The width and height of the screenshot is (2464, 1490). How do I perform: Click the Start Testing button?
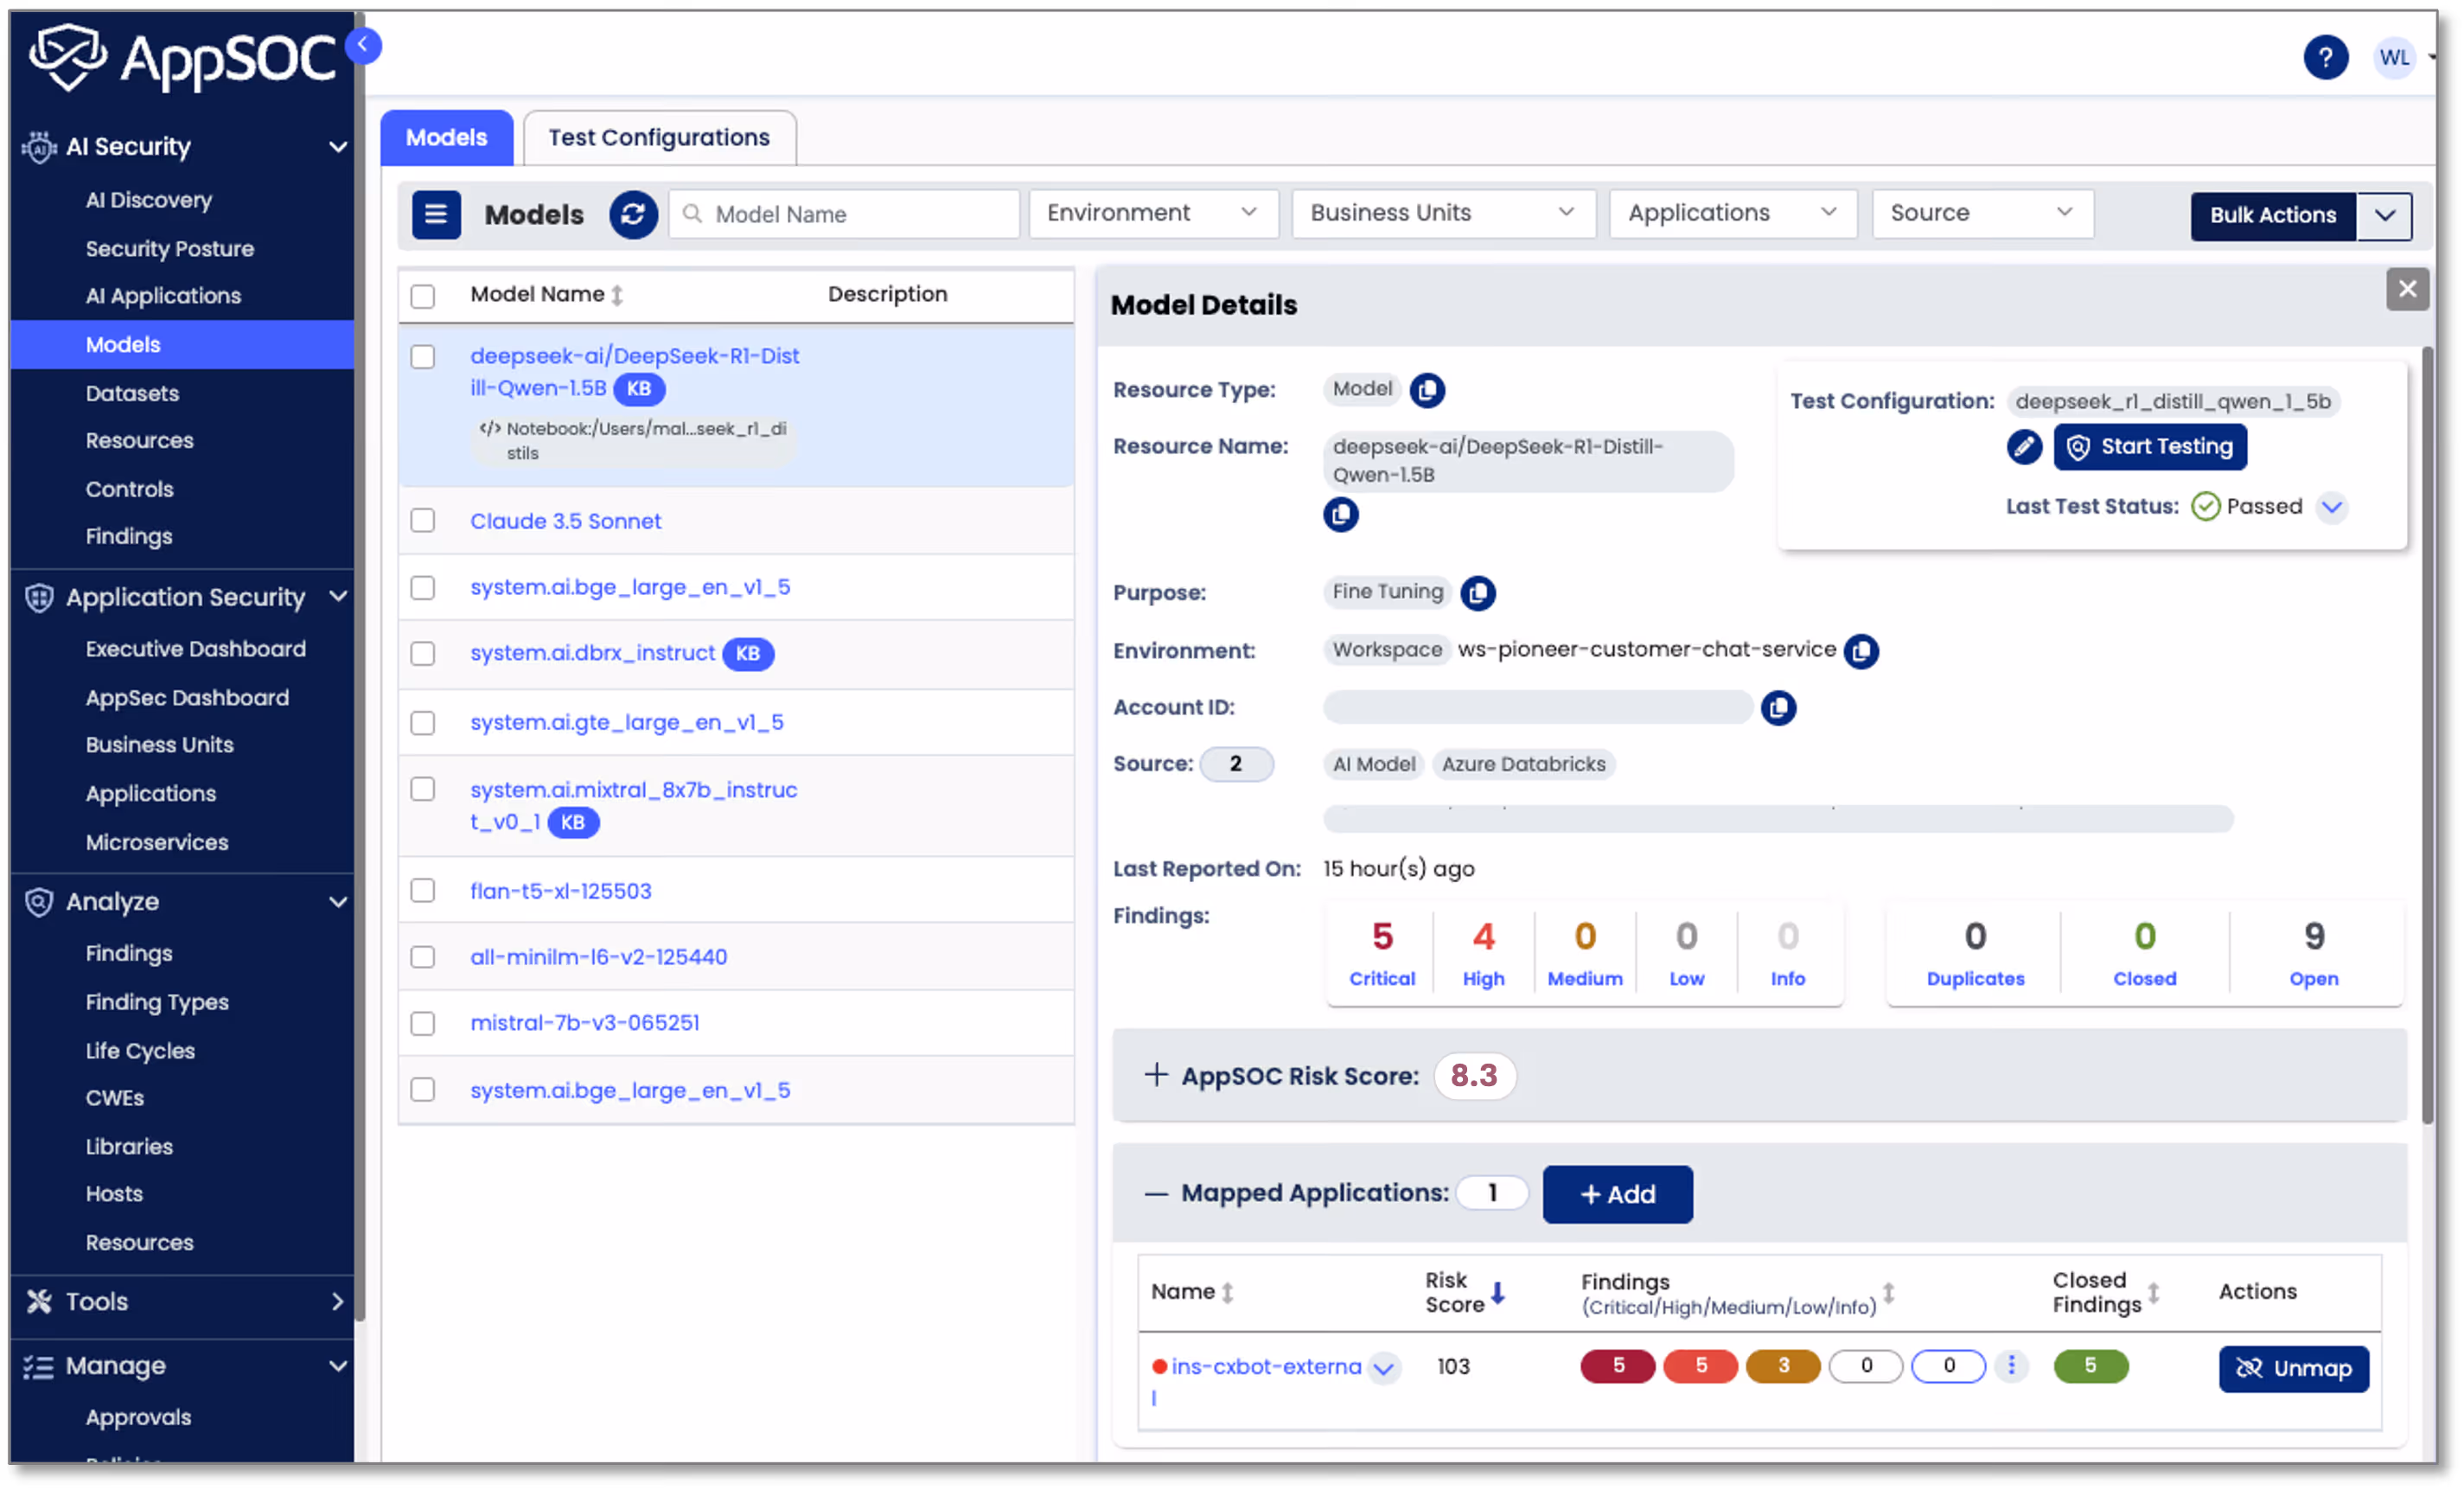click(2150, 446)
